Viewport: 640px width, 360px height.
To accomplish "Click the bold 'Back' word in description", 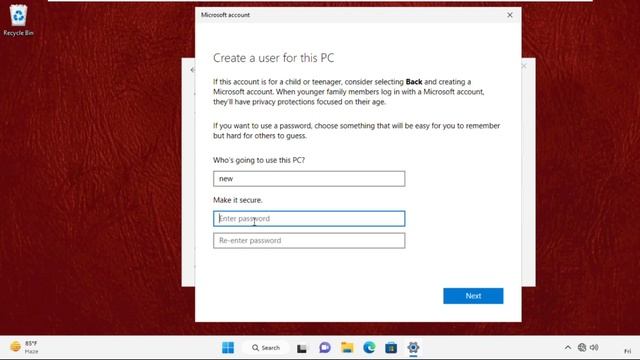I will click(x=414, y=82).
